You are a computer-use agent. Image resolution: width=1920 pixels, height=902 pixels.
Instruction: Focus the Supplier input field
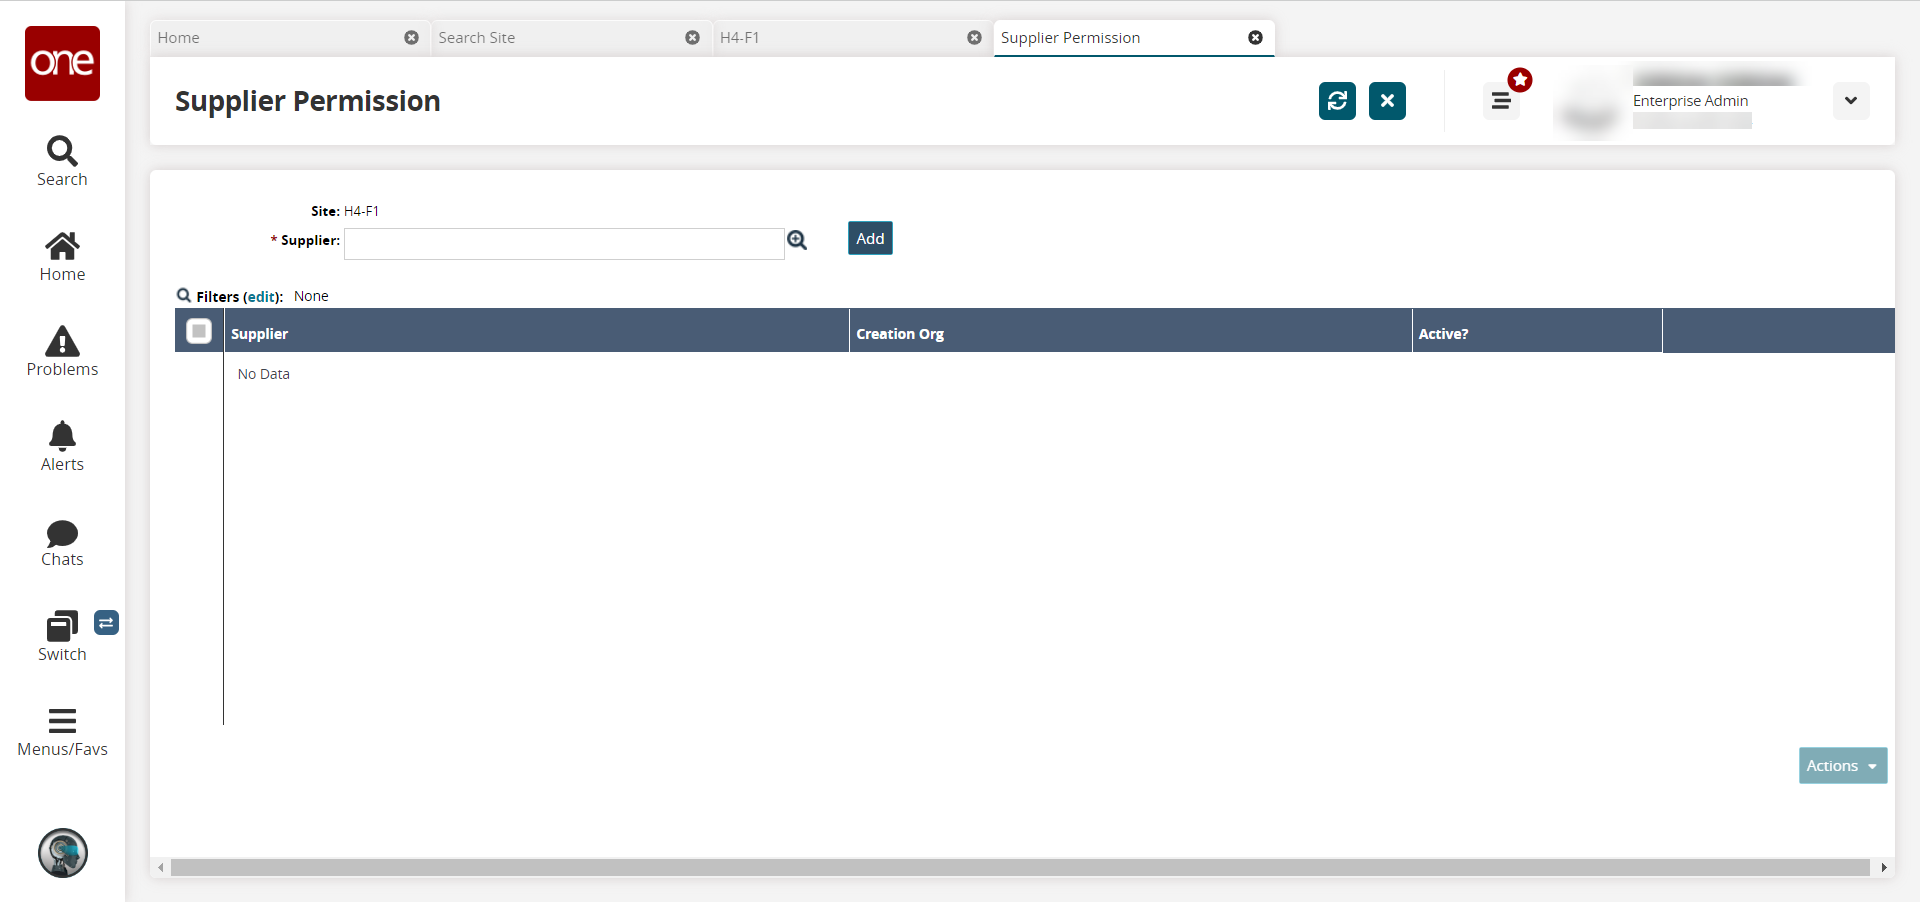[x=564, y=244]
